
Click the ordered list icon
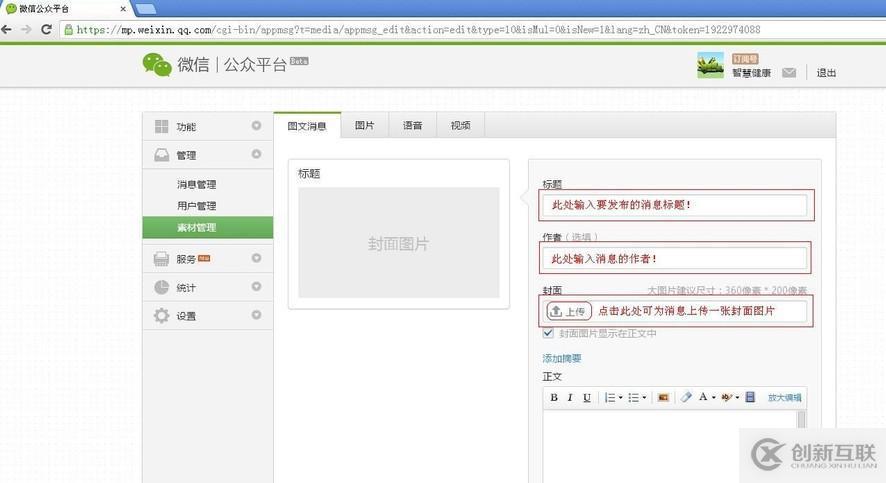coord(610,398)
